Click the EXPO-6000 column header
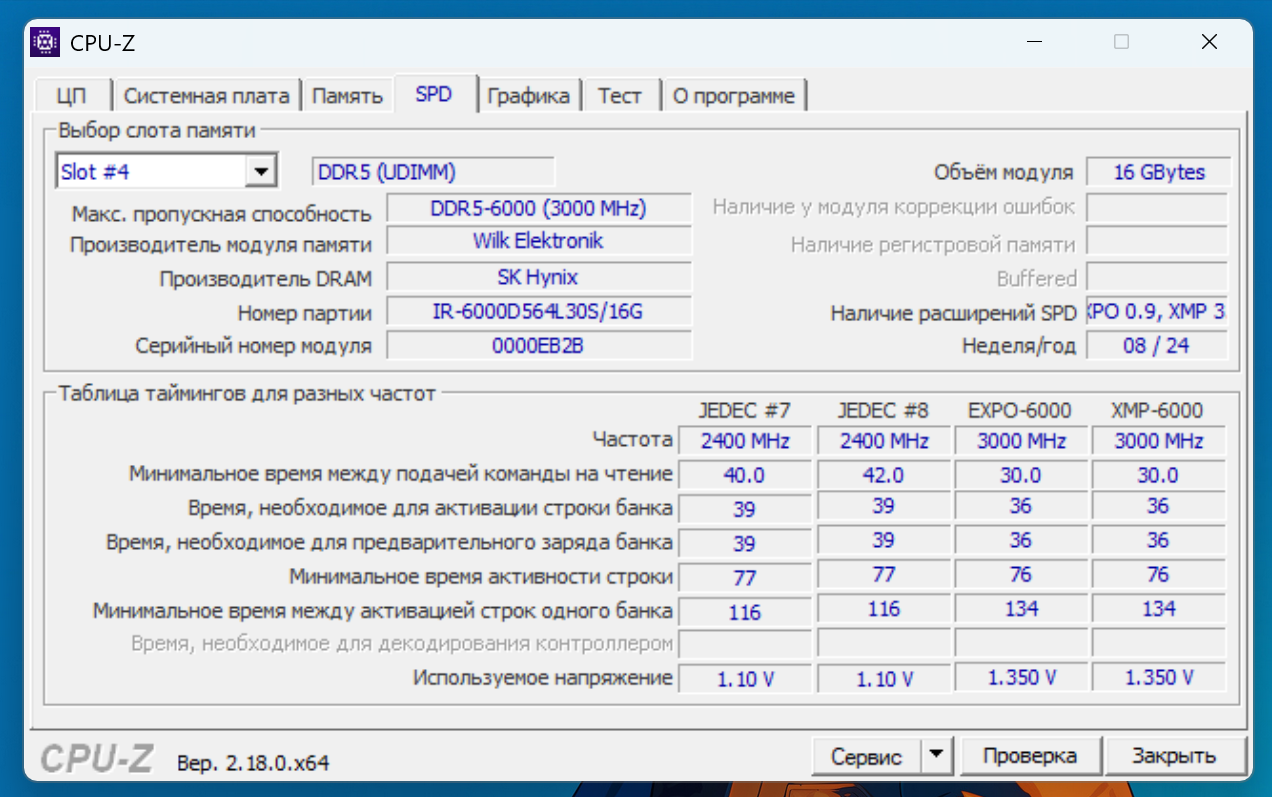The image size is (1272, 797). (1020, 410)
